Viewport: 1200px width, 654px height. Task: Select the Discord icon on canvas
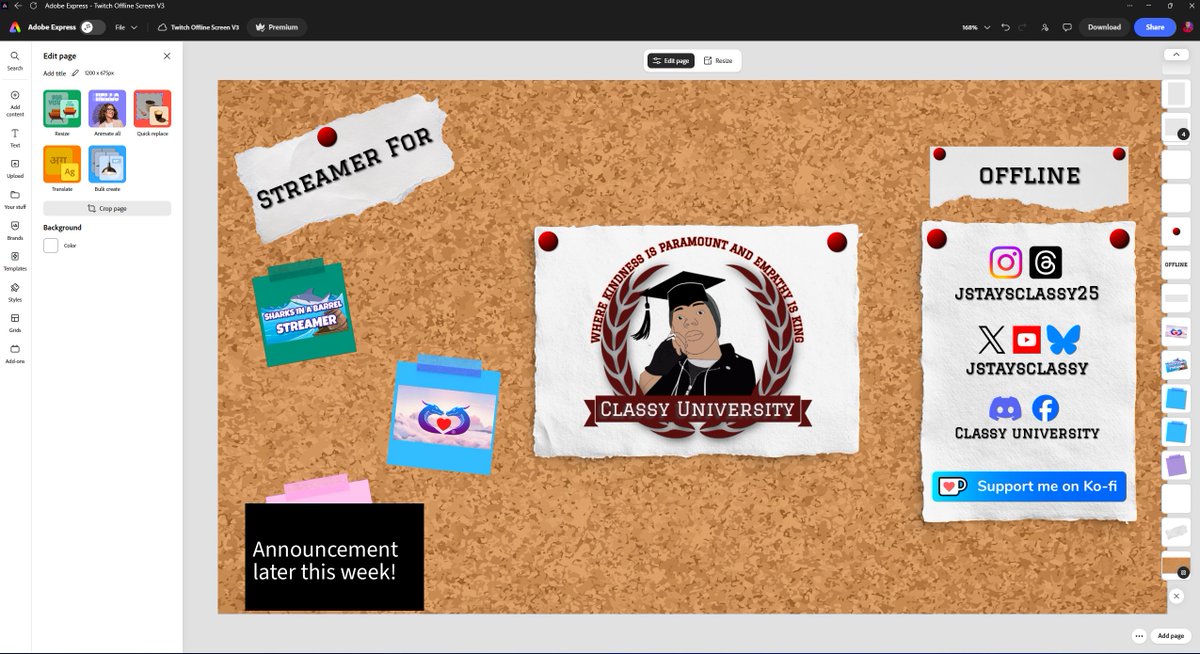1005,408
